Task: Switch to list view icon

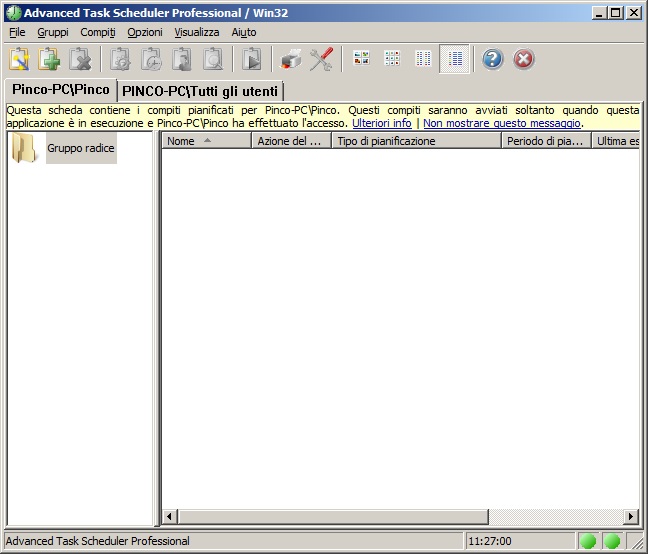Action: coord(423,58)
